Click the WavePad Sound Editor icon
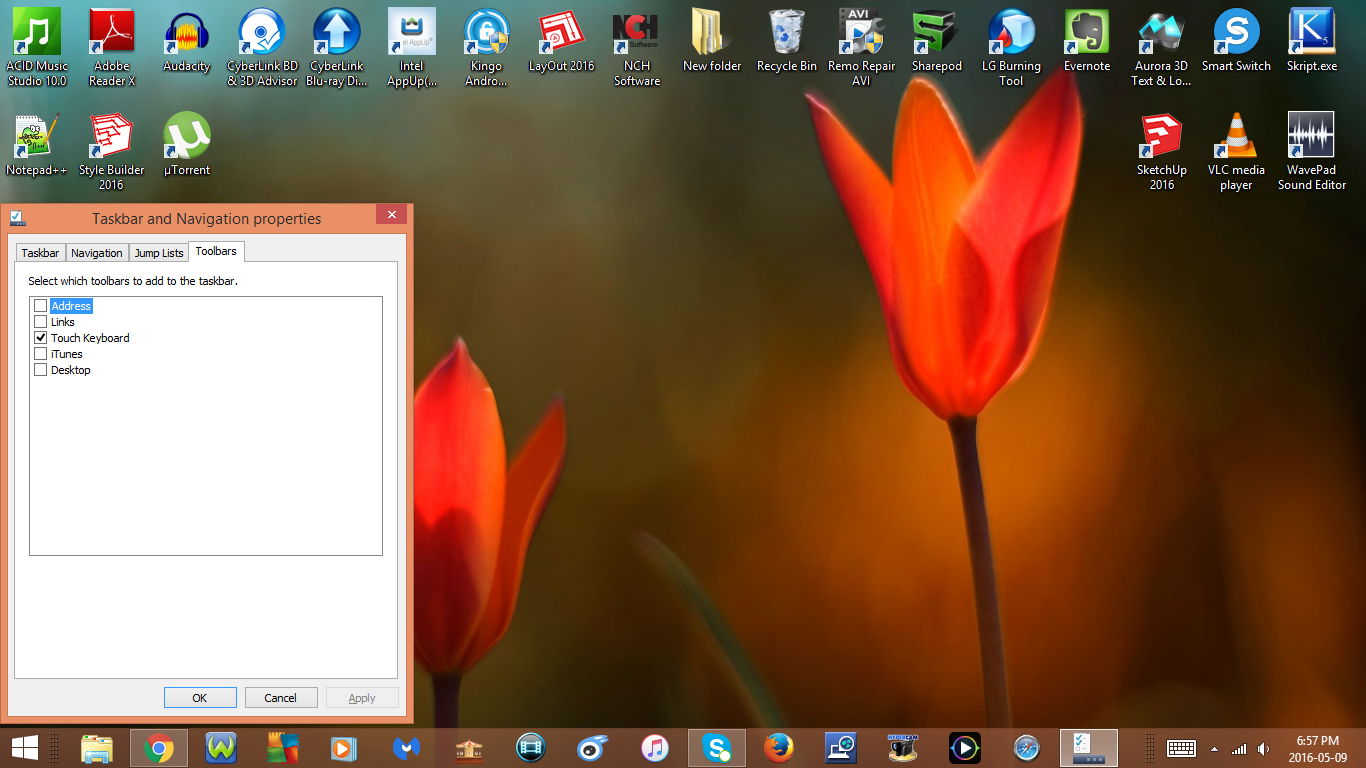Screen dimensions: 1366x768 pyautogui.click(x=1312, y=150)
